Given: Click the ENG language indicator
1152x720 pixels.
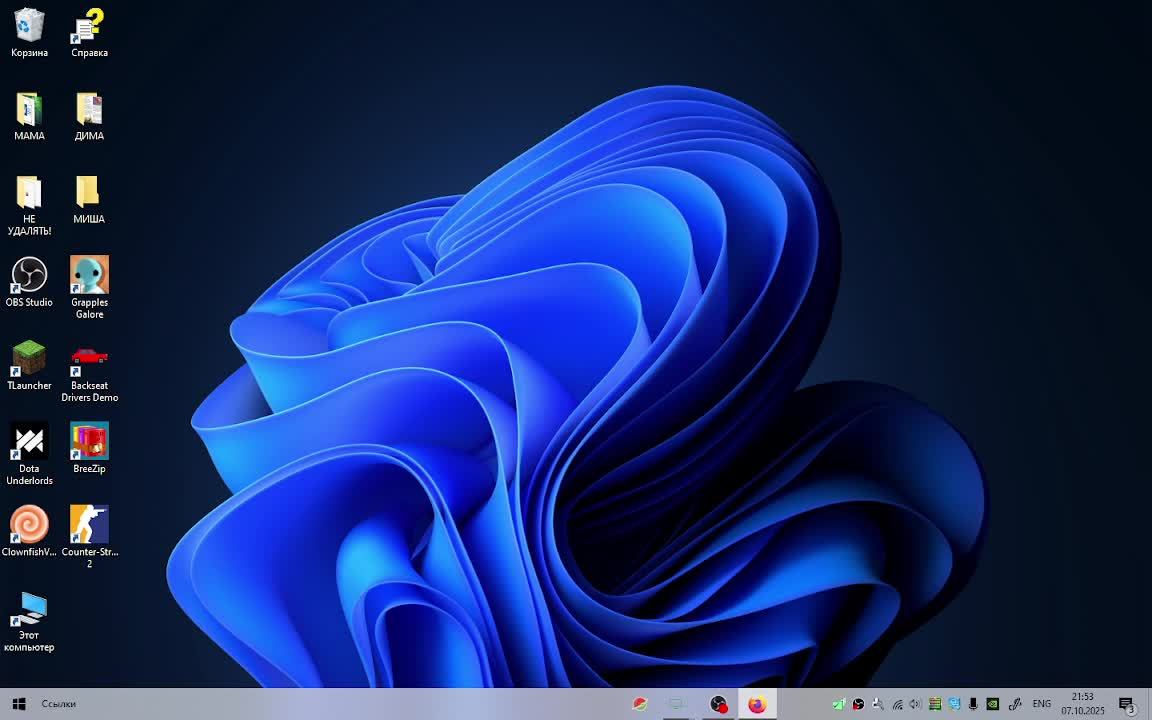Looking at the screenshot, I should click(1041, 704).
